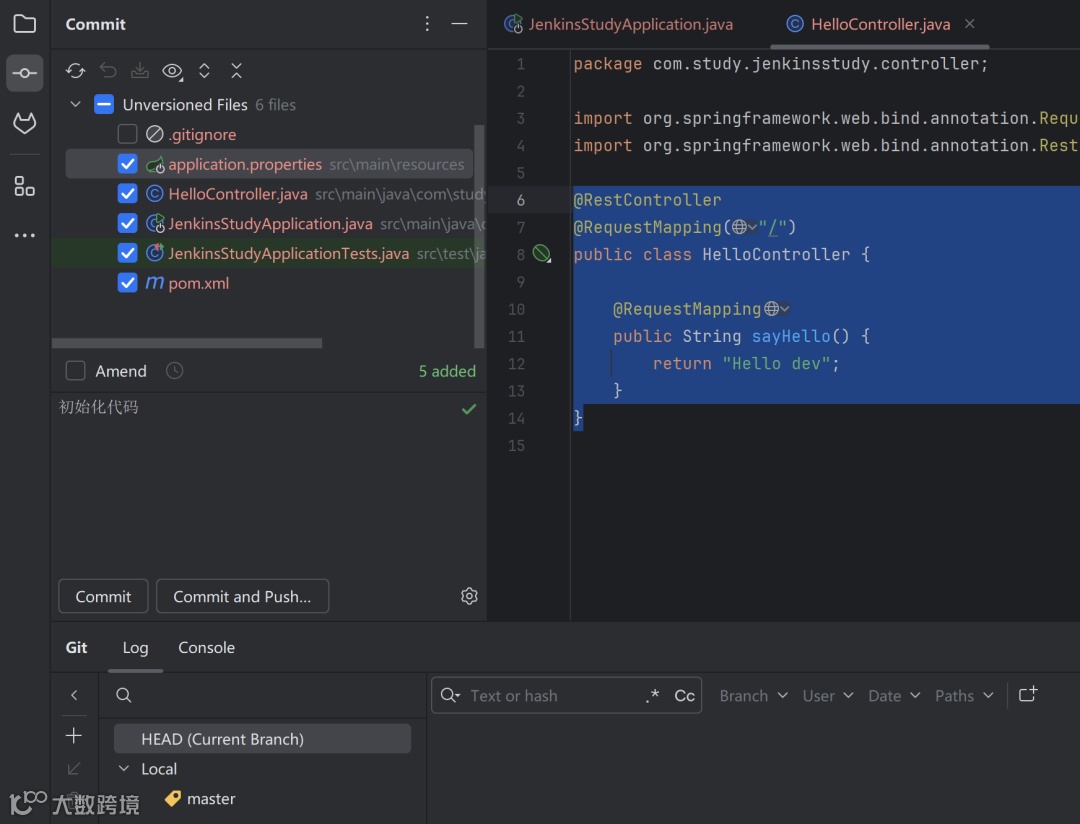Viewport: 1080px width, 824px height.
Task: Collapse the Unversioned Files node
Action: [76, 105]
